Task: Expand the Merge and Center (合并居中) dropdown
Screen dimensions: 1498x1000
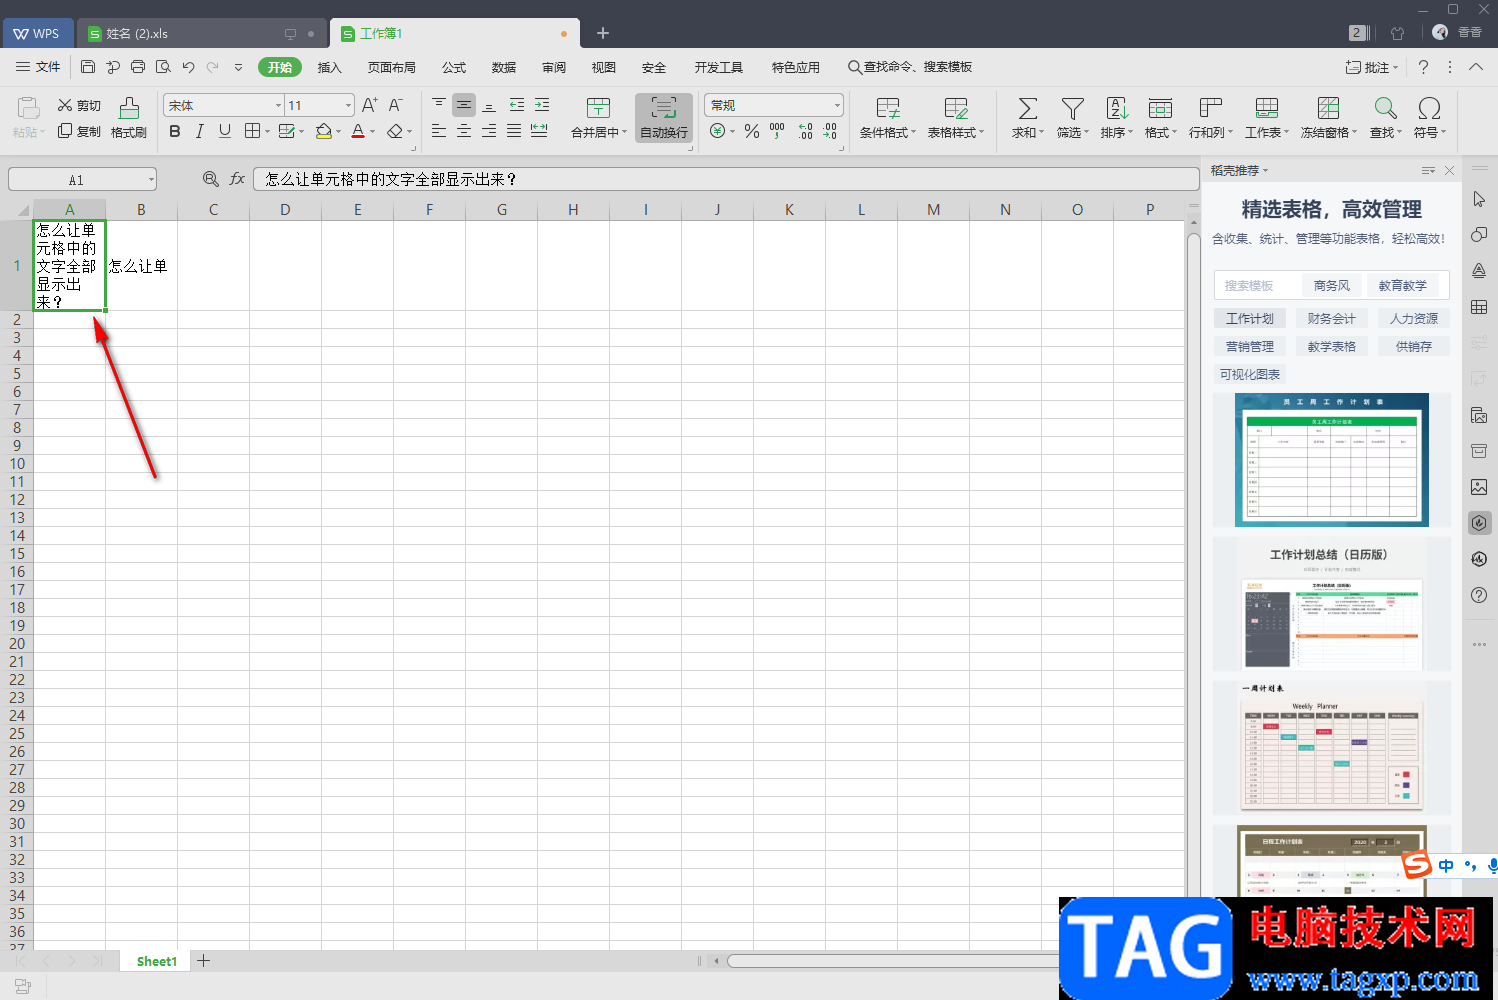Action: tap(625, 132)
